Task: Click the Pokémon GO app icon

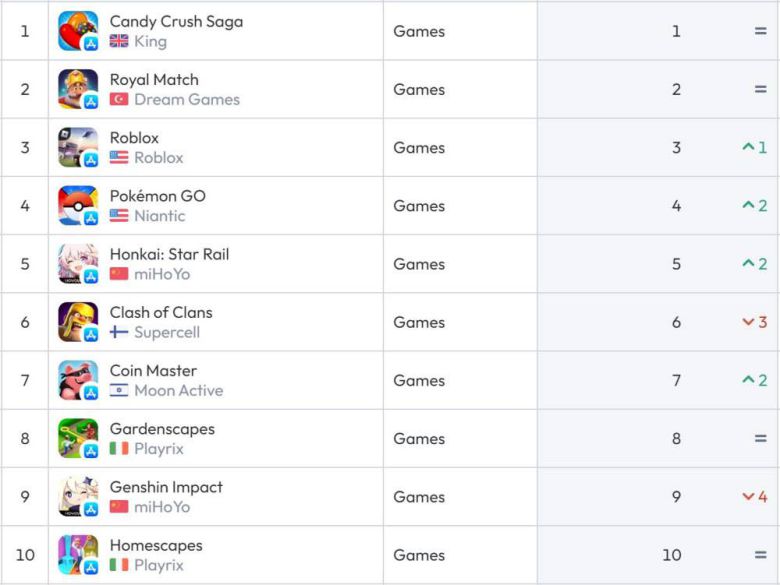Action: click(x=77, y=205)
